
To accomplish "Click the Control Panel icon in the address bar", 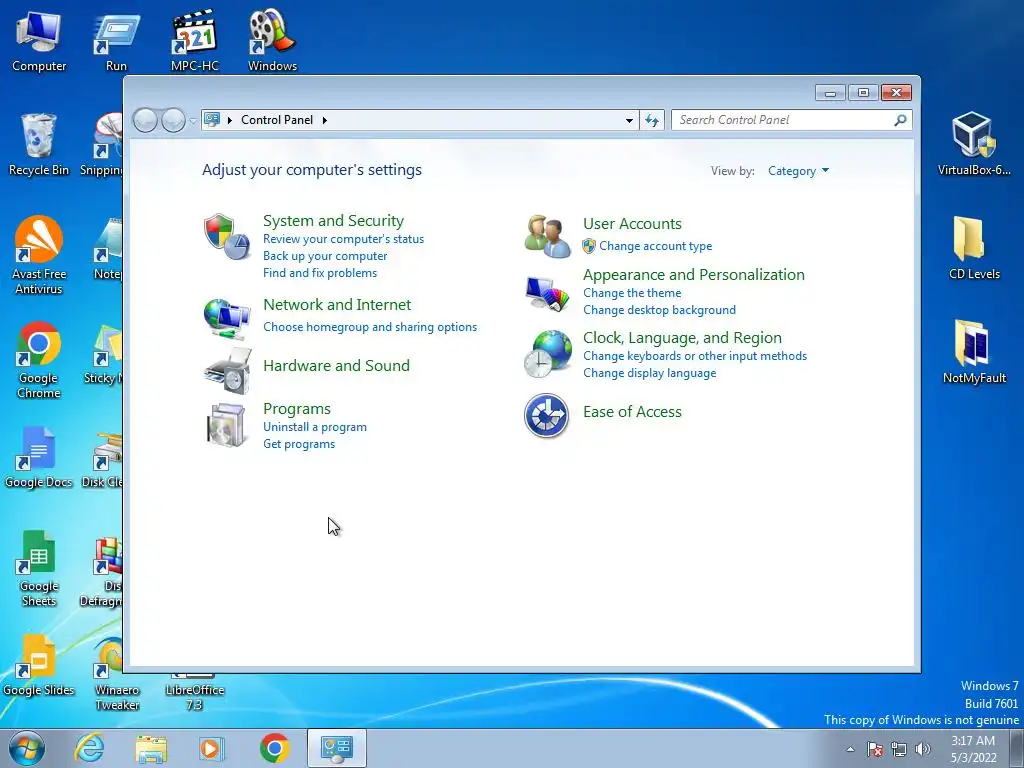I will 212,120.
